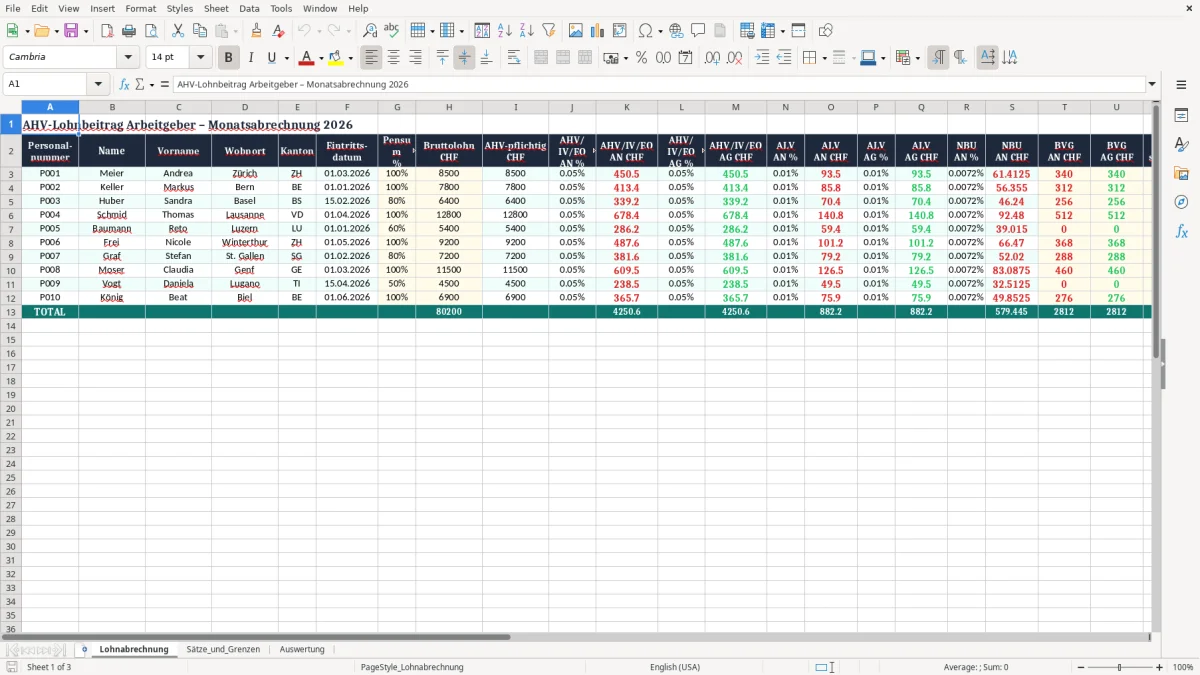This screenshot has width=1200, height=675.
Task: Insert Hyperlink globe icon
Action: pyautogui.click(x=676, y=31)
